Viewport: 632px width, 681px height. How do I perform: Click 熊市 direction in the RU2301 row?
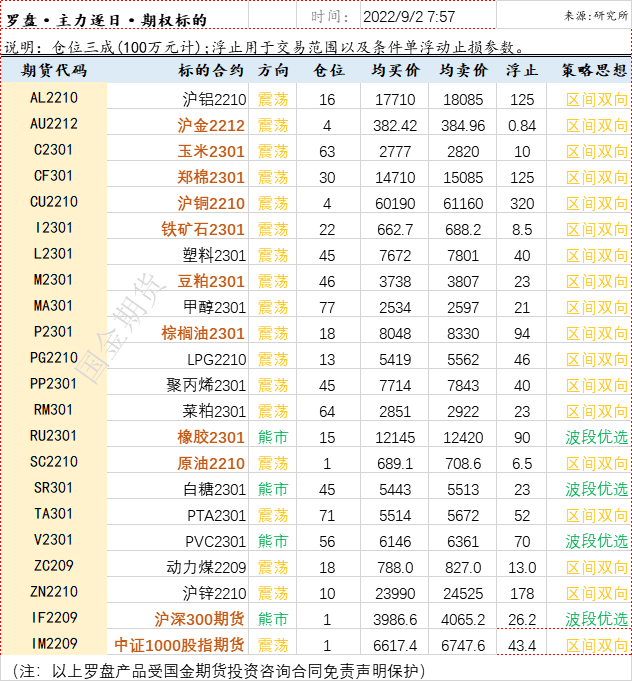click(x=273, y=438)
